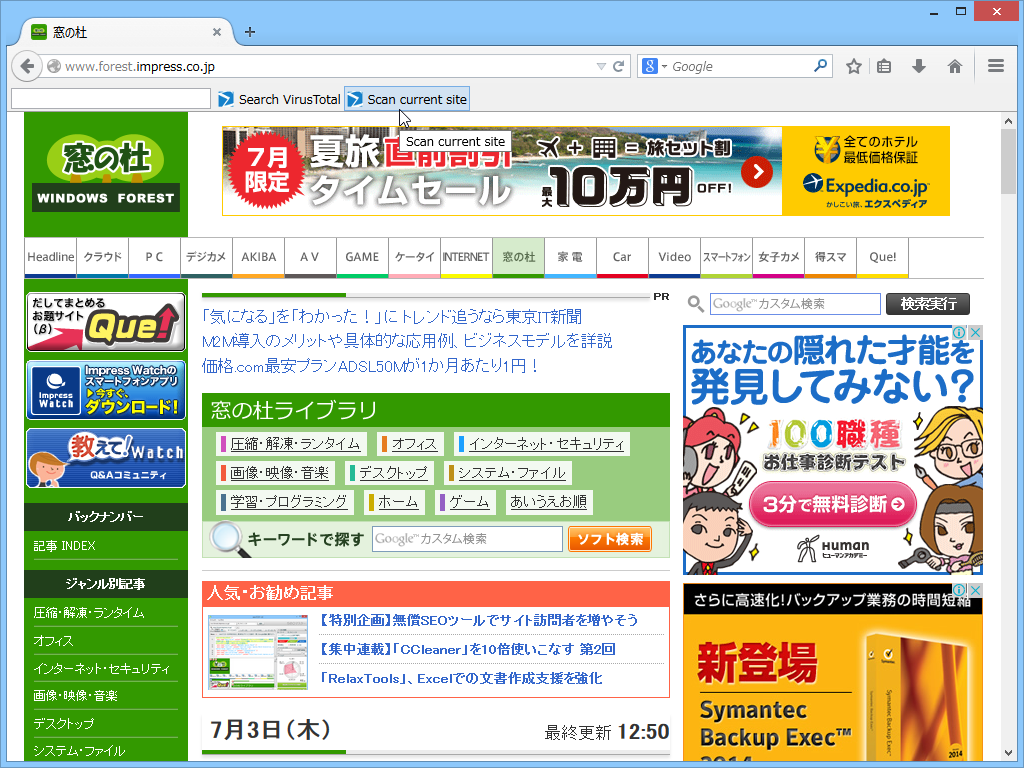This screenshot has width=1024, height=768.
Task: Go back with the browser back arrow
Action: click(27, 66)
